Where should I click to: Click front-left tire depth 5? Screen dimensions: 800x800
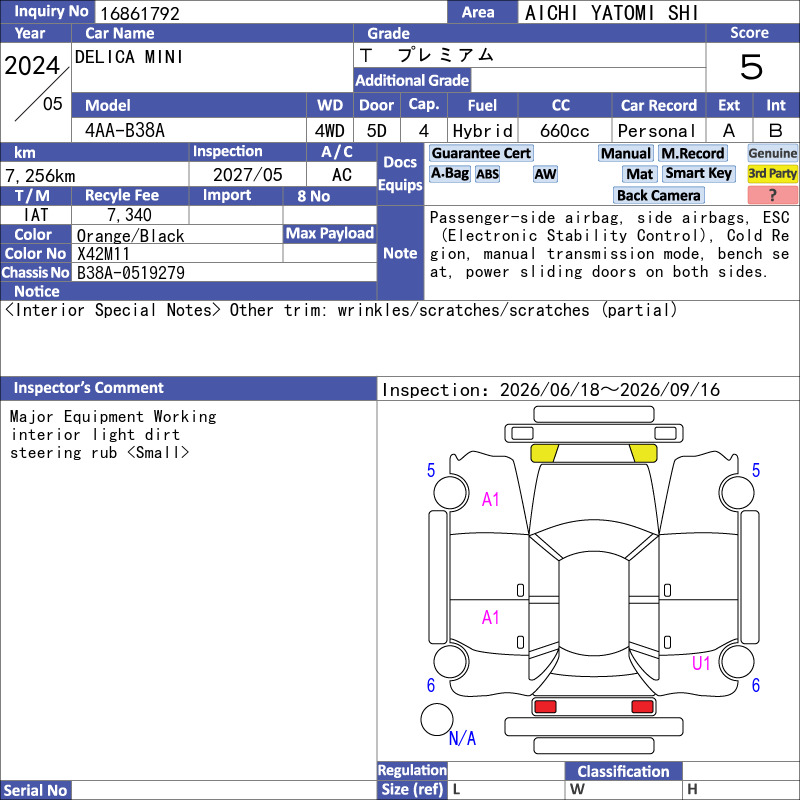(x=431, y=470)
